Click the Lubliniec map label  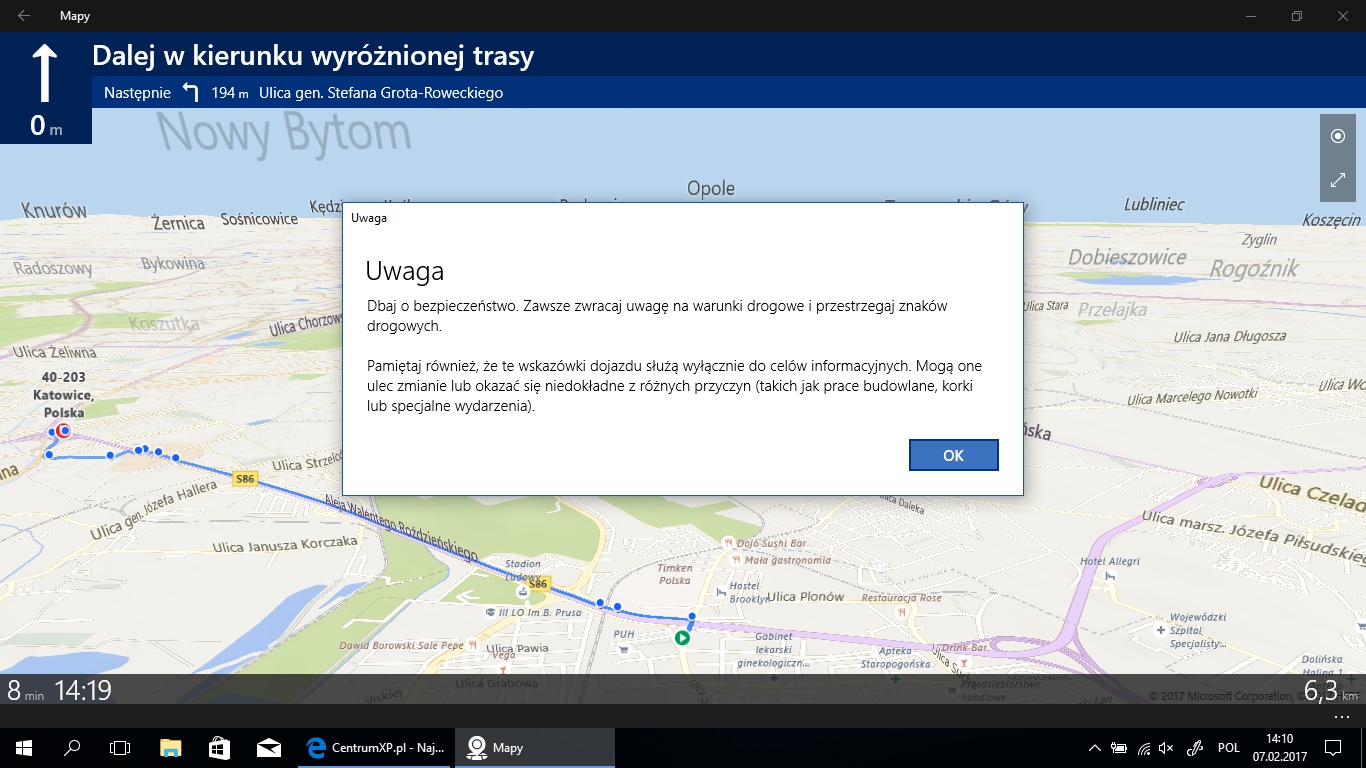pyautogui.click(x=1154, y=204)
